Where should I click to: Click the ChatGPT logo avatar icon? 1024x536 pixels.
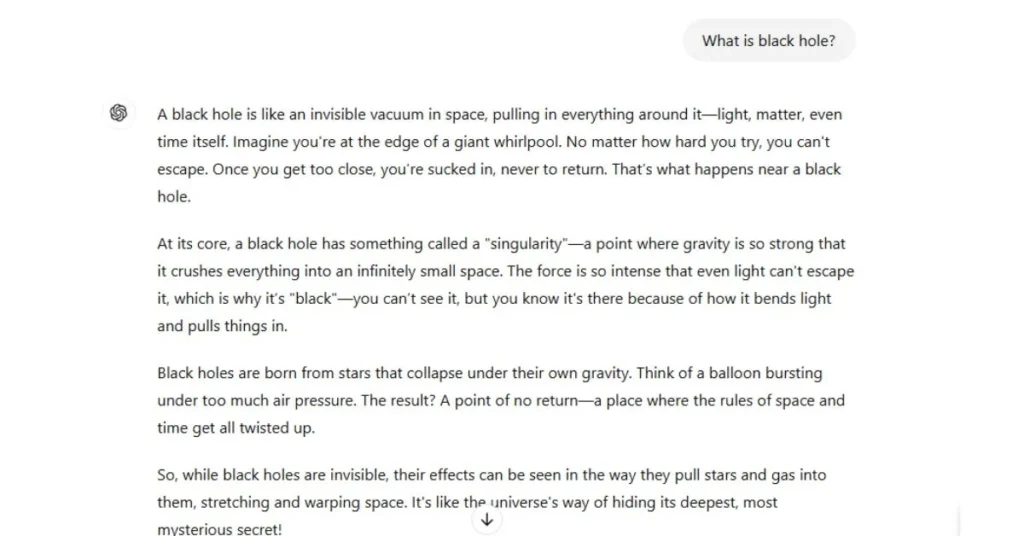(118, 113)
